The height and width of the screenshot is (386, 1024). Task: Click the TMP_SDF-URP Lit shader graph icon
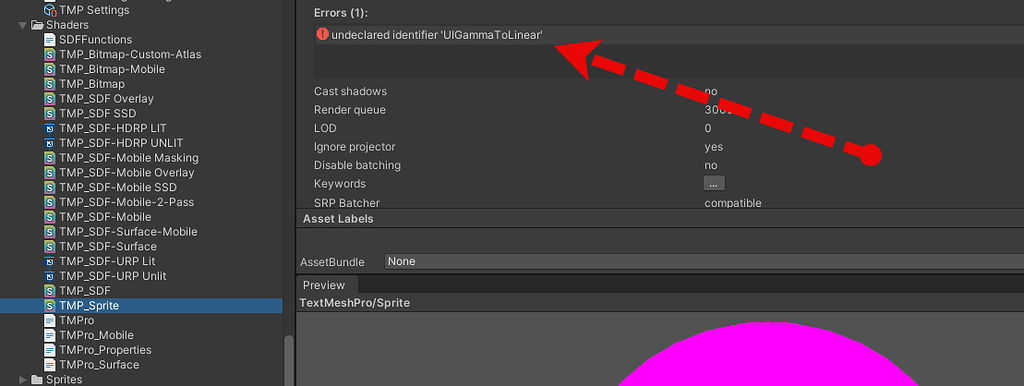click(x=50, y=261)
